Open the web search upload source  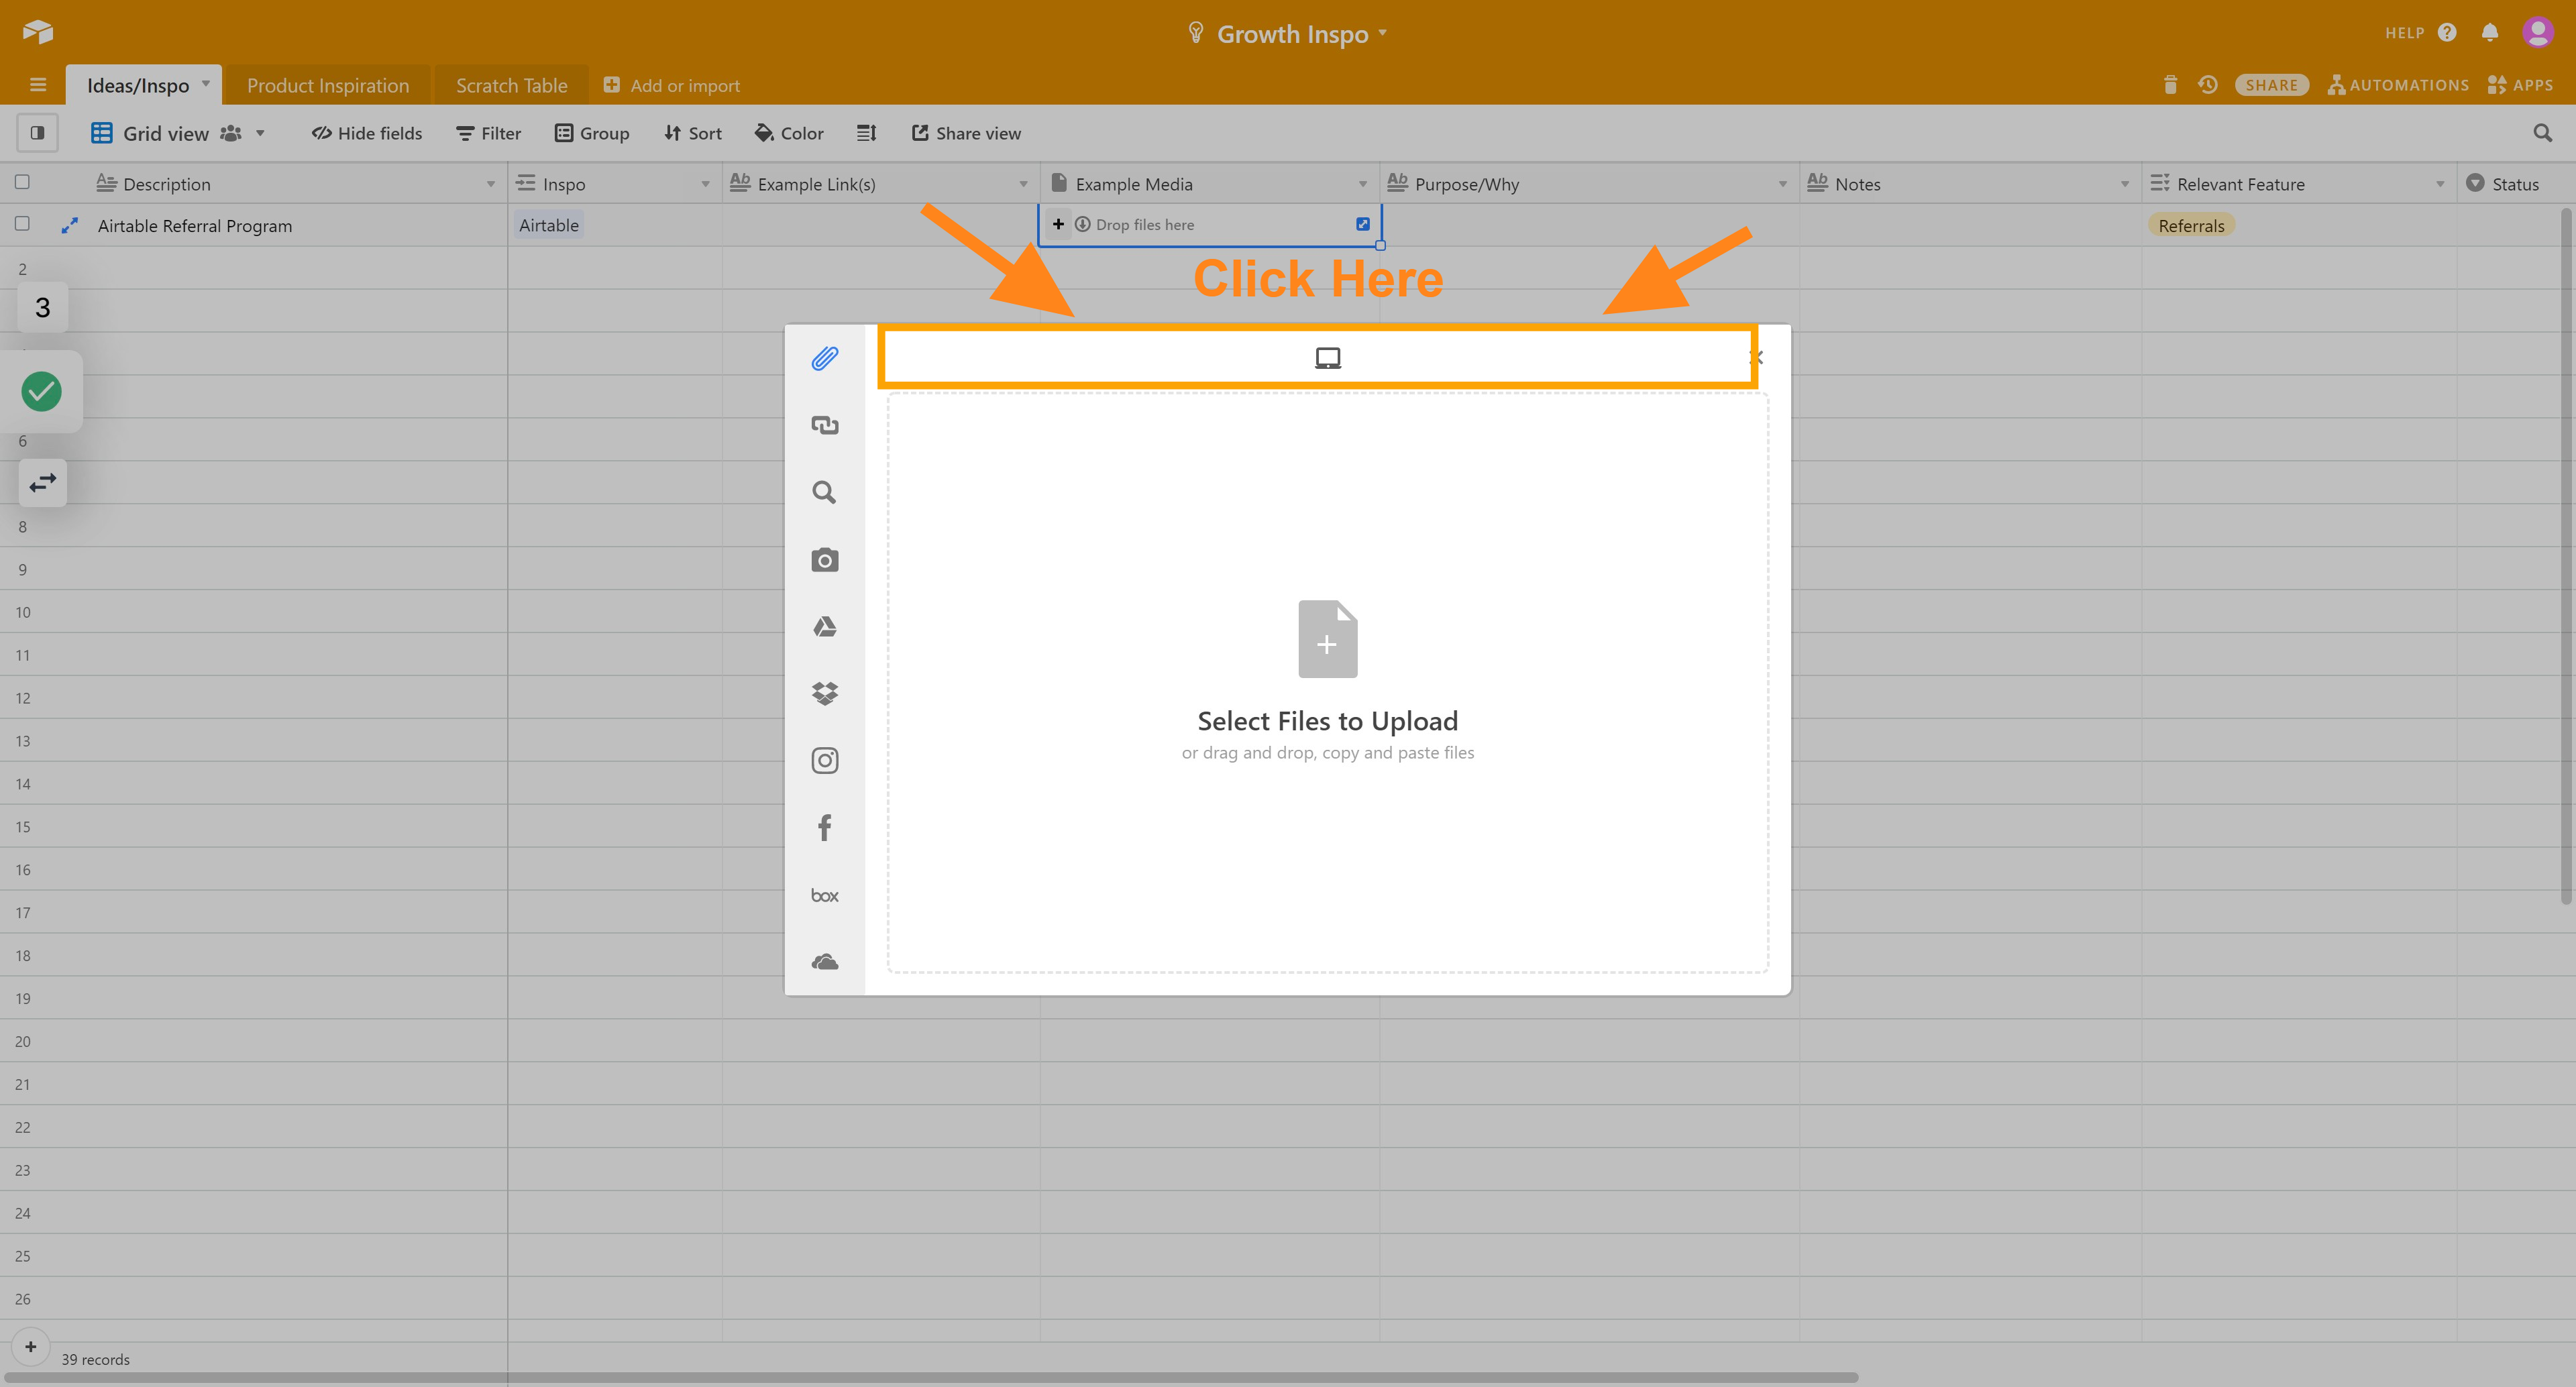coord(824,492)
